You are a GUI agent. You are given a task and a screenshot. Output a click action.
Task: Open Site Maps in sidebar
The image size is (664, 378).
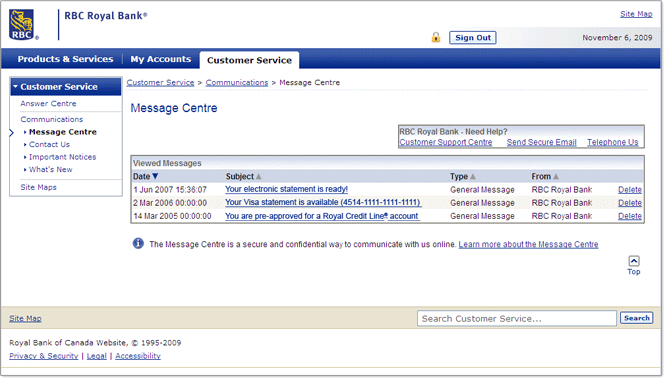[x=39, y=187]
